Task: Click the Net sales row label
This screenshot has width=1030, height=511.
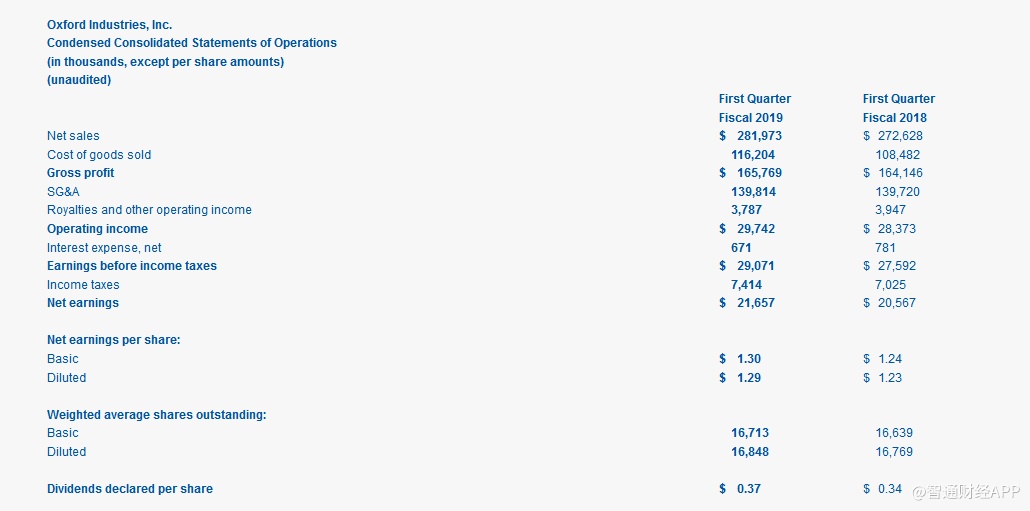Action: tap(73, 136)
